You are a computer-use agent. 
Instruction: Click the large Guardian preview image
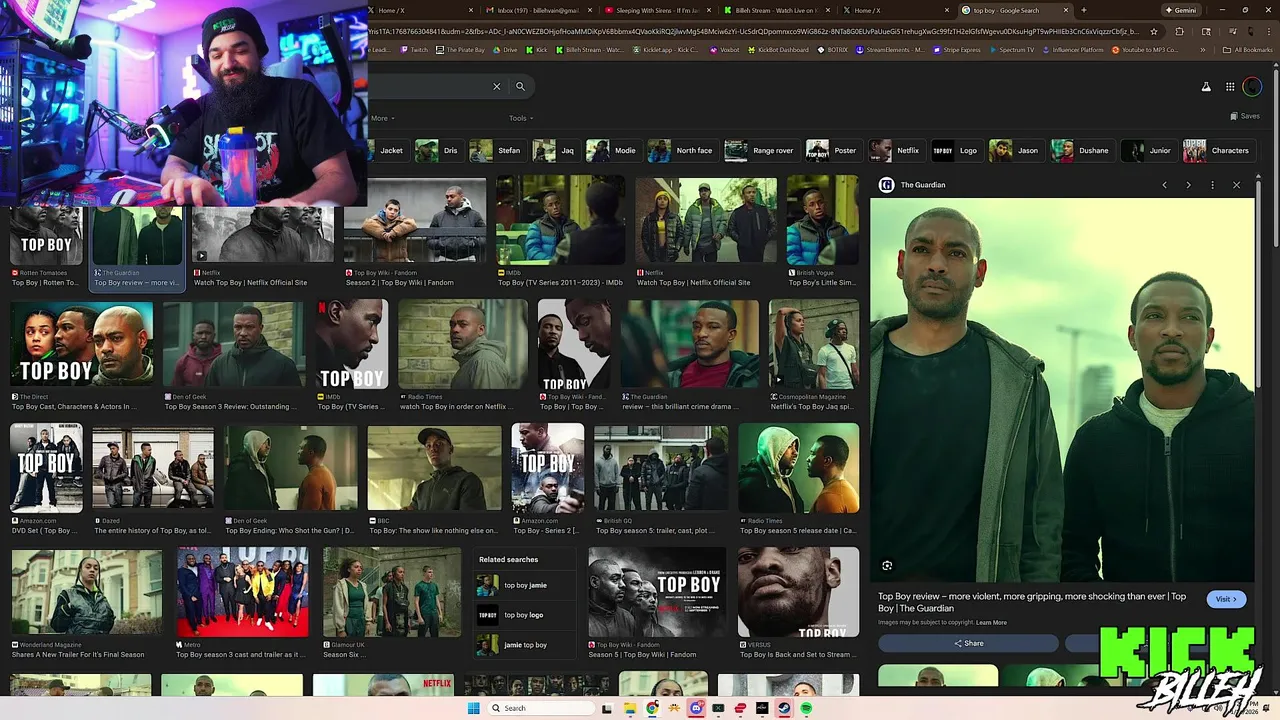coord(1062,390)
